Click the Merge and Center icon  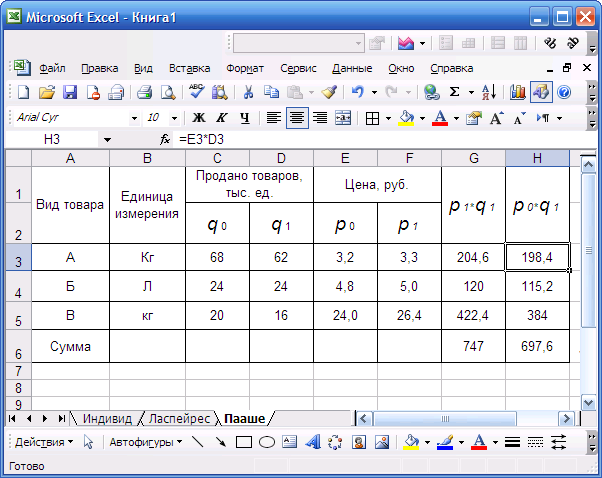click(343, 118)
